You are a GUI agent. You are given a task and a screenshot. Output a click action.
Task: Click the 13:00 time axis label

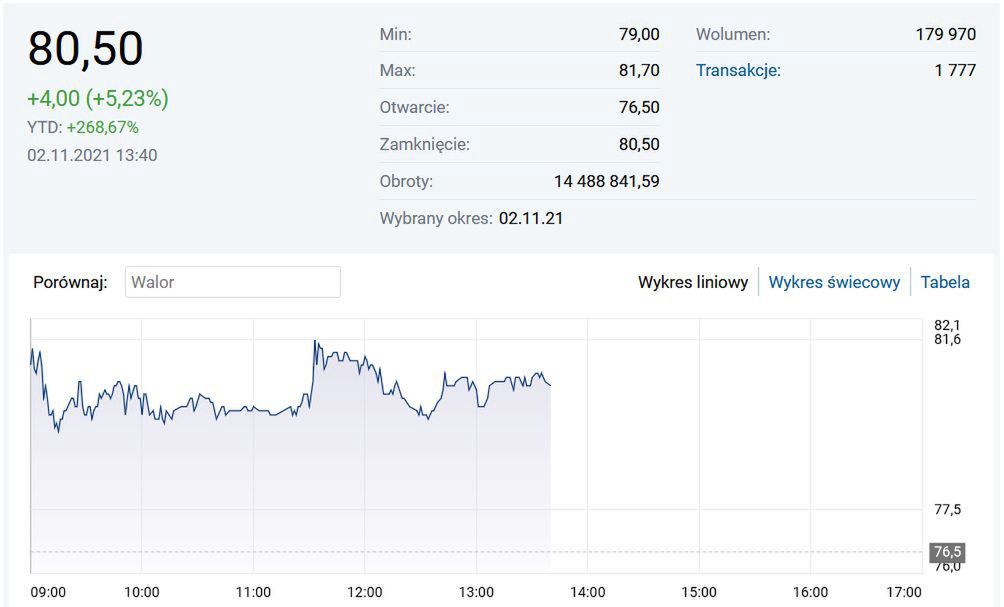476,592
